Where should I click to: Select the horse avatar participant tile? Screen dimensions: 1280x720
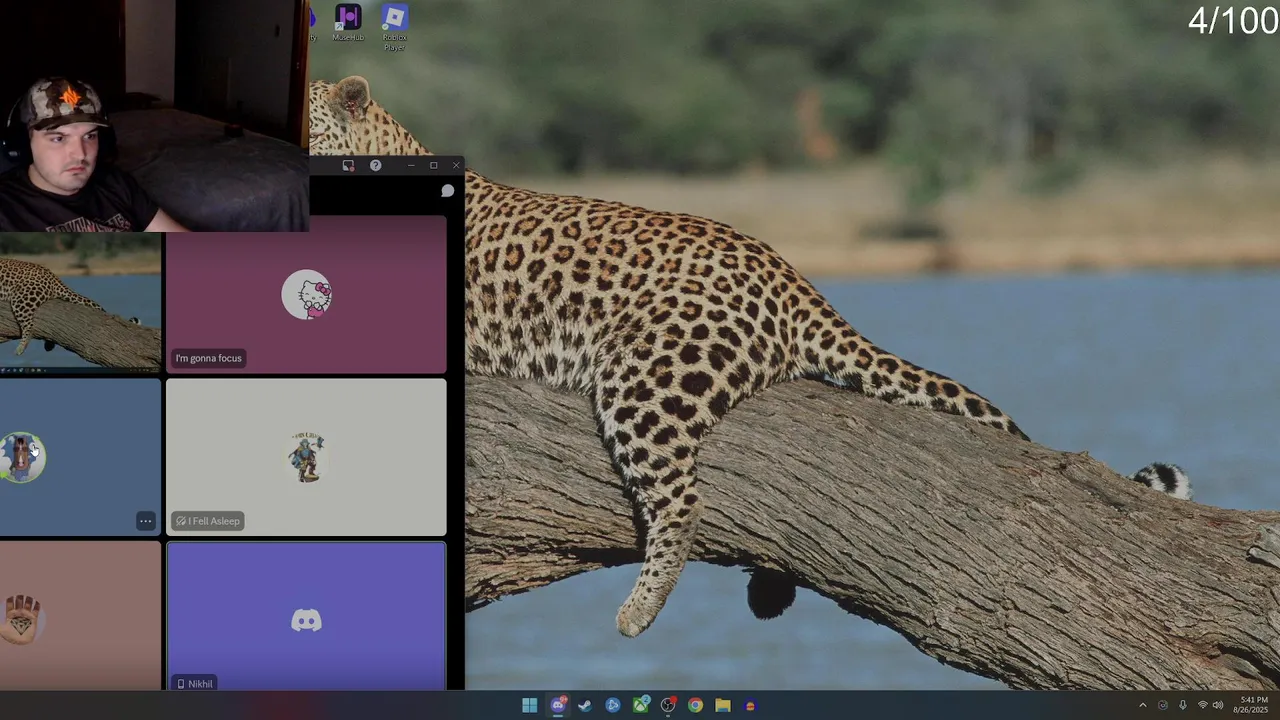point(80,456)
